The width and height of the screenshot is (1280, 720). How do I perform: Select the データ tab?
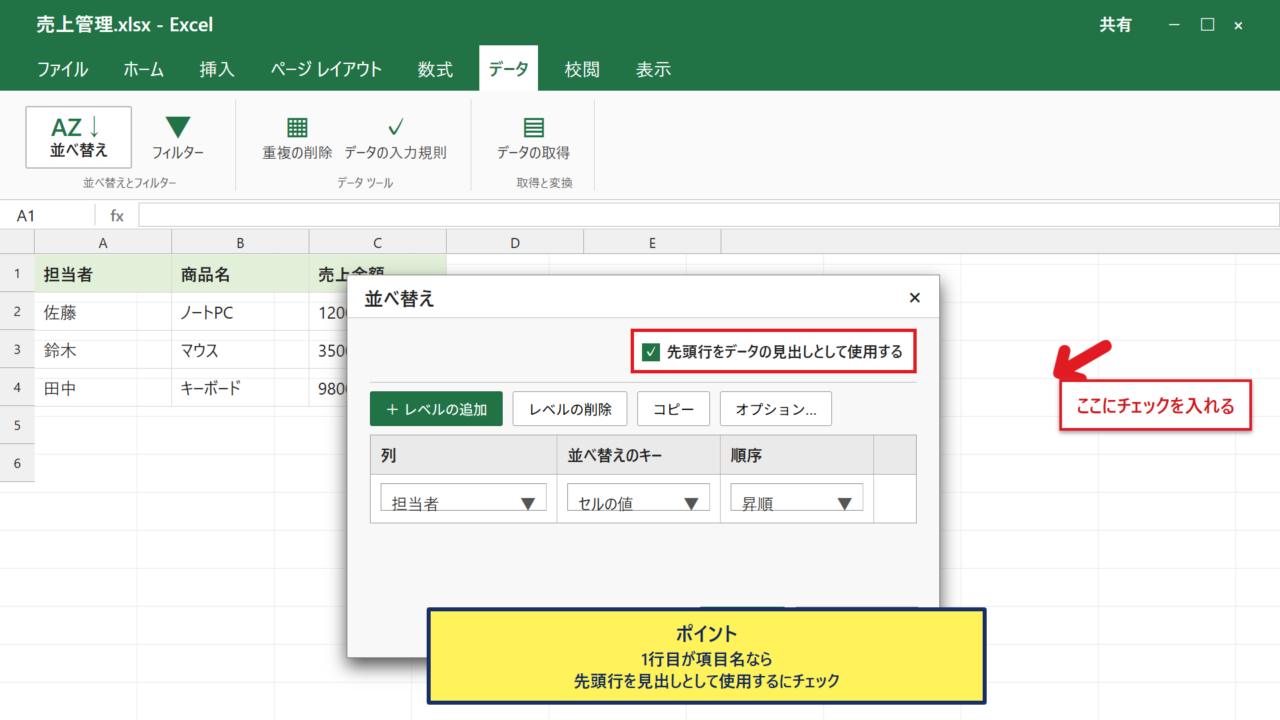[x=508, y=69]
